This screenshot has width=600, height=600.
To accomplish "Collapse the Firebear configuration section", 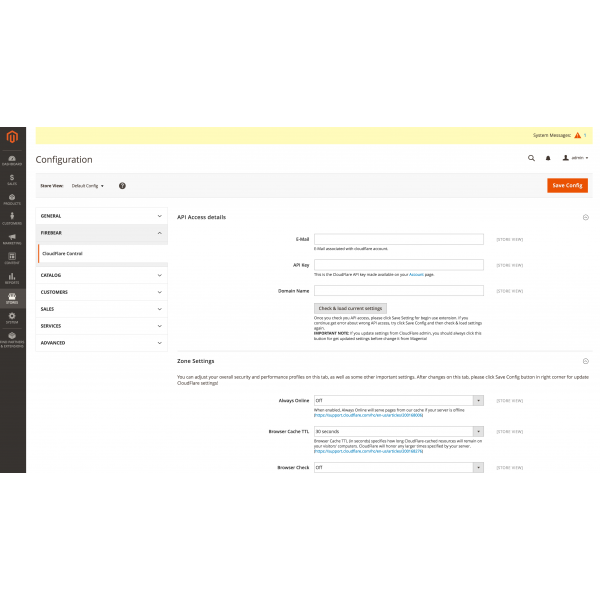I will click(101, 233).
